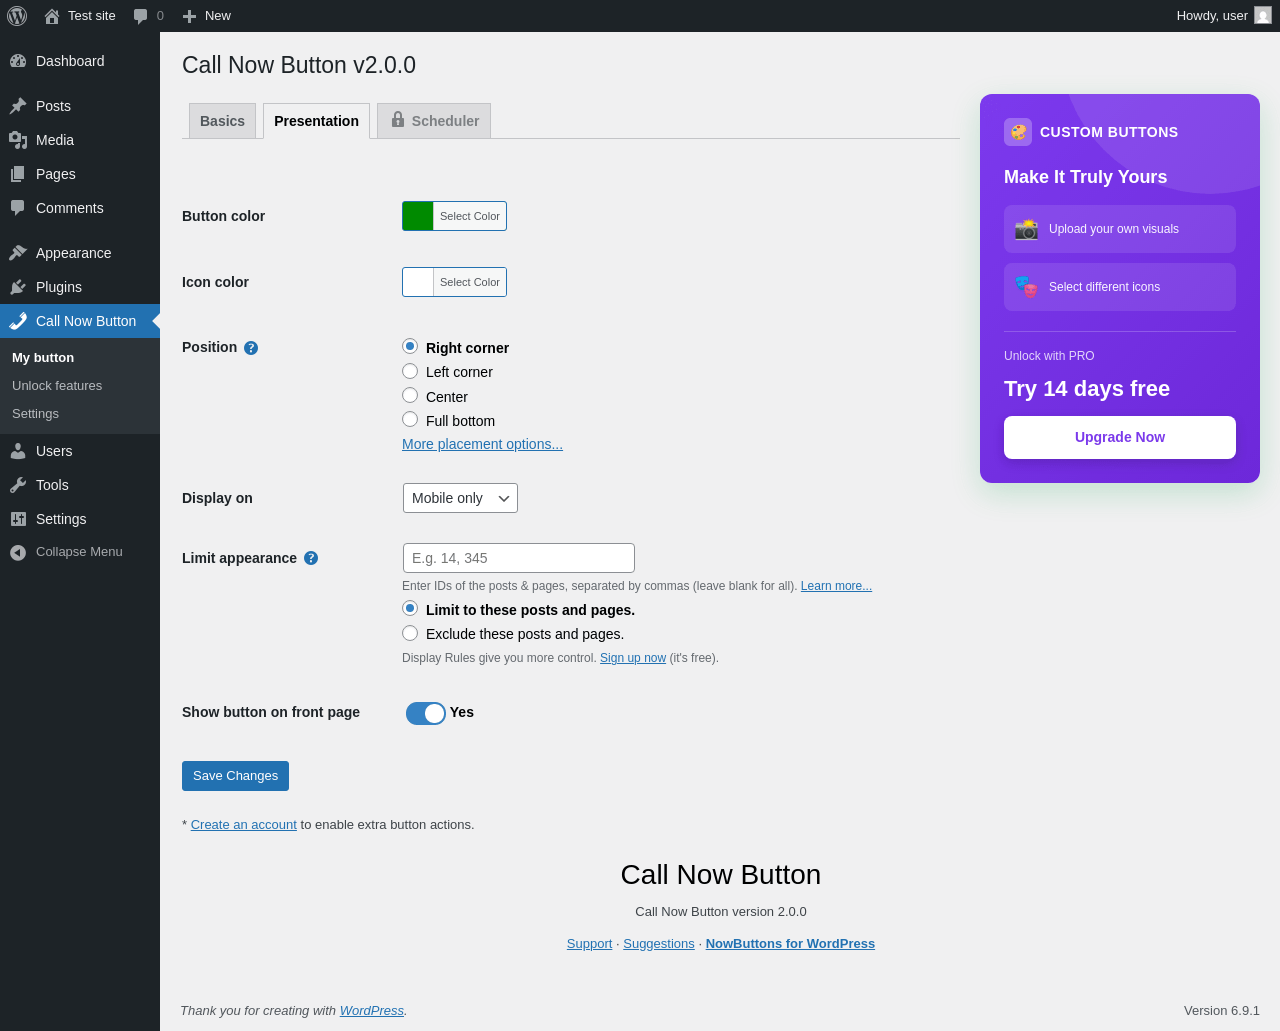Click the Call Now Button phone icon
Image resolution: width=1280 pixels, height=1031 pixels.
tap(18, 321)
